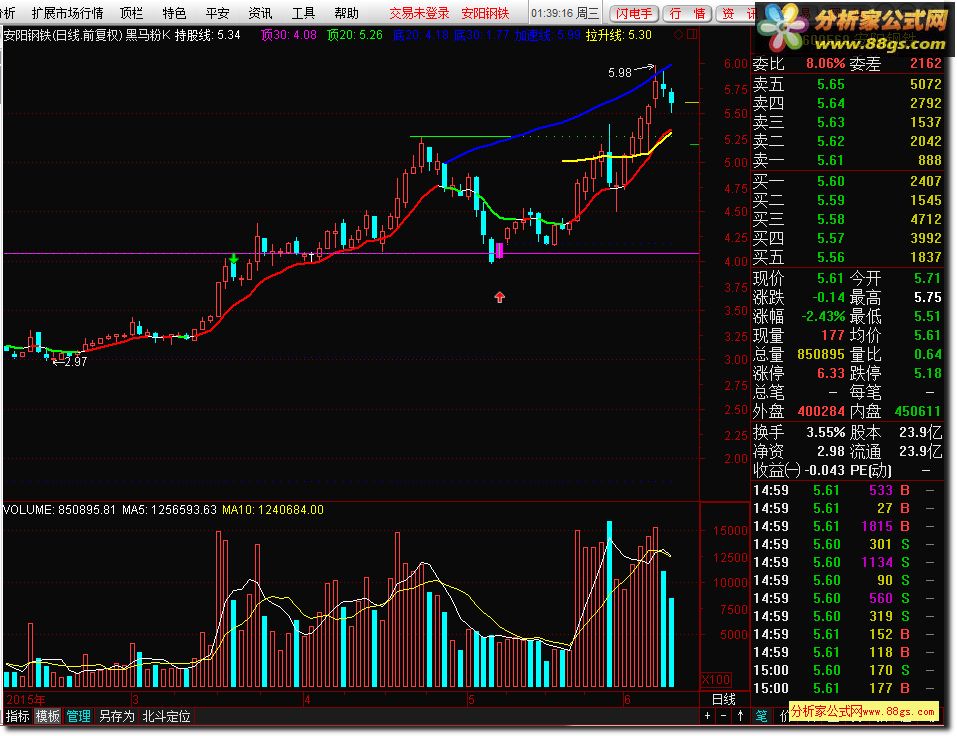This screenshot has height=736, width=957.
Task: Open the 特色 menu
Action: 174,13
